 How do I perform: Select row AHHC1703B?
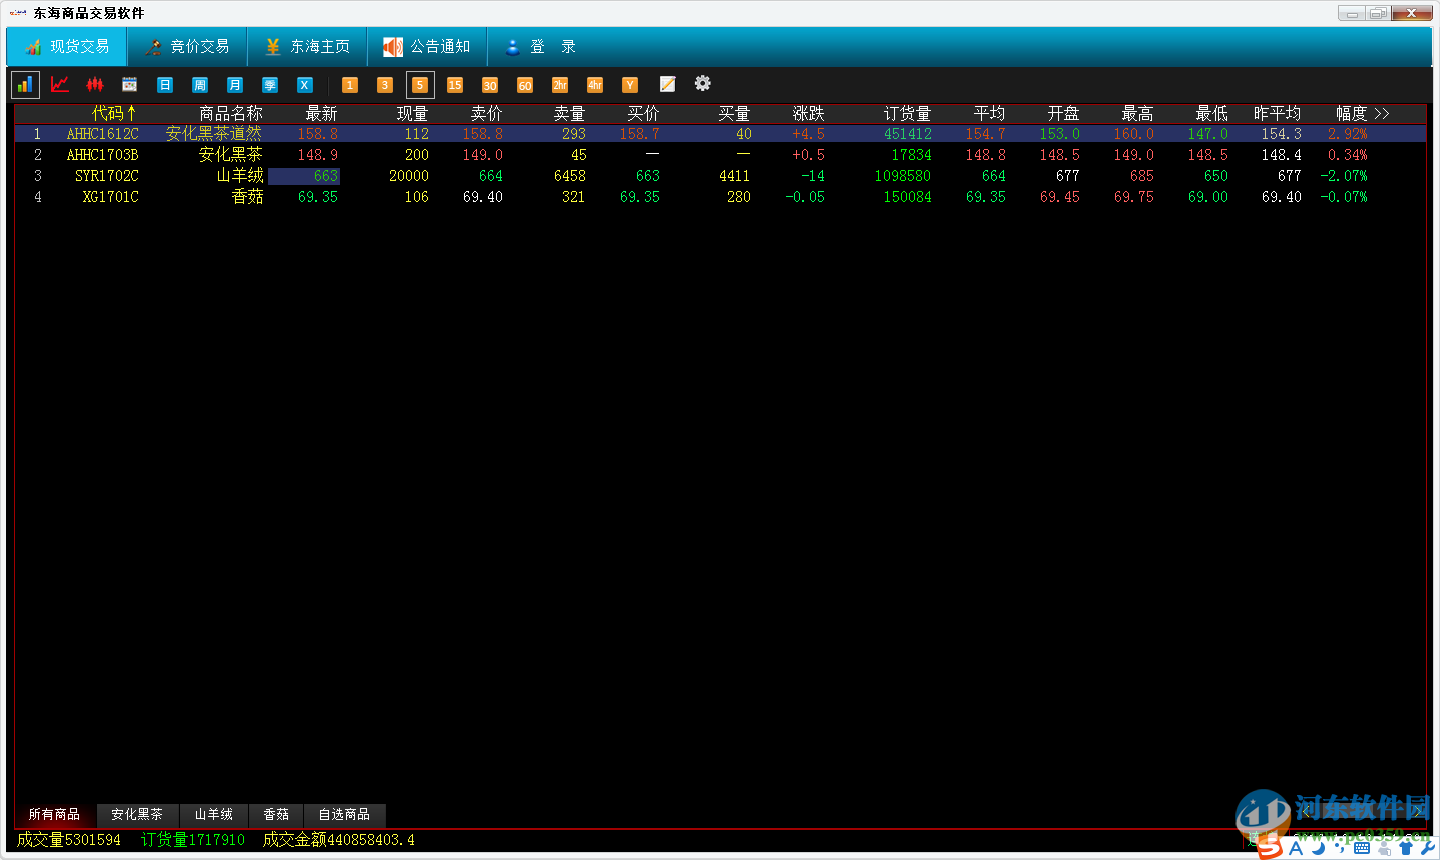720,155
